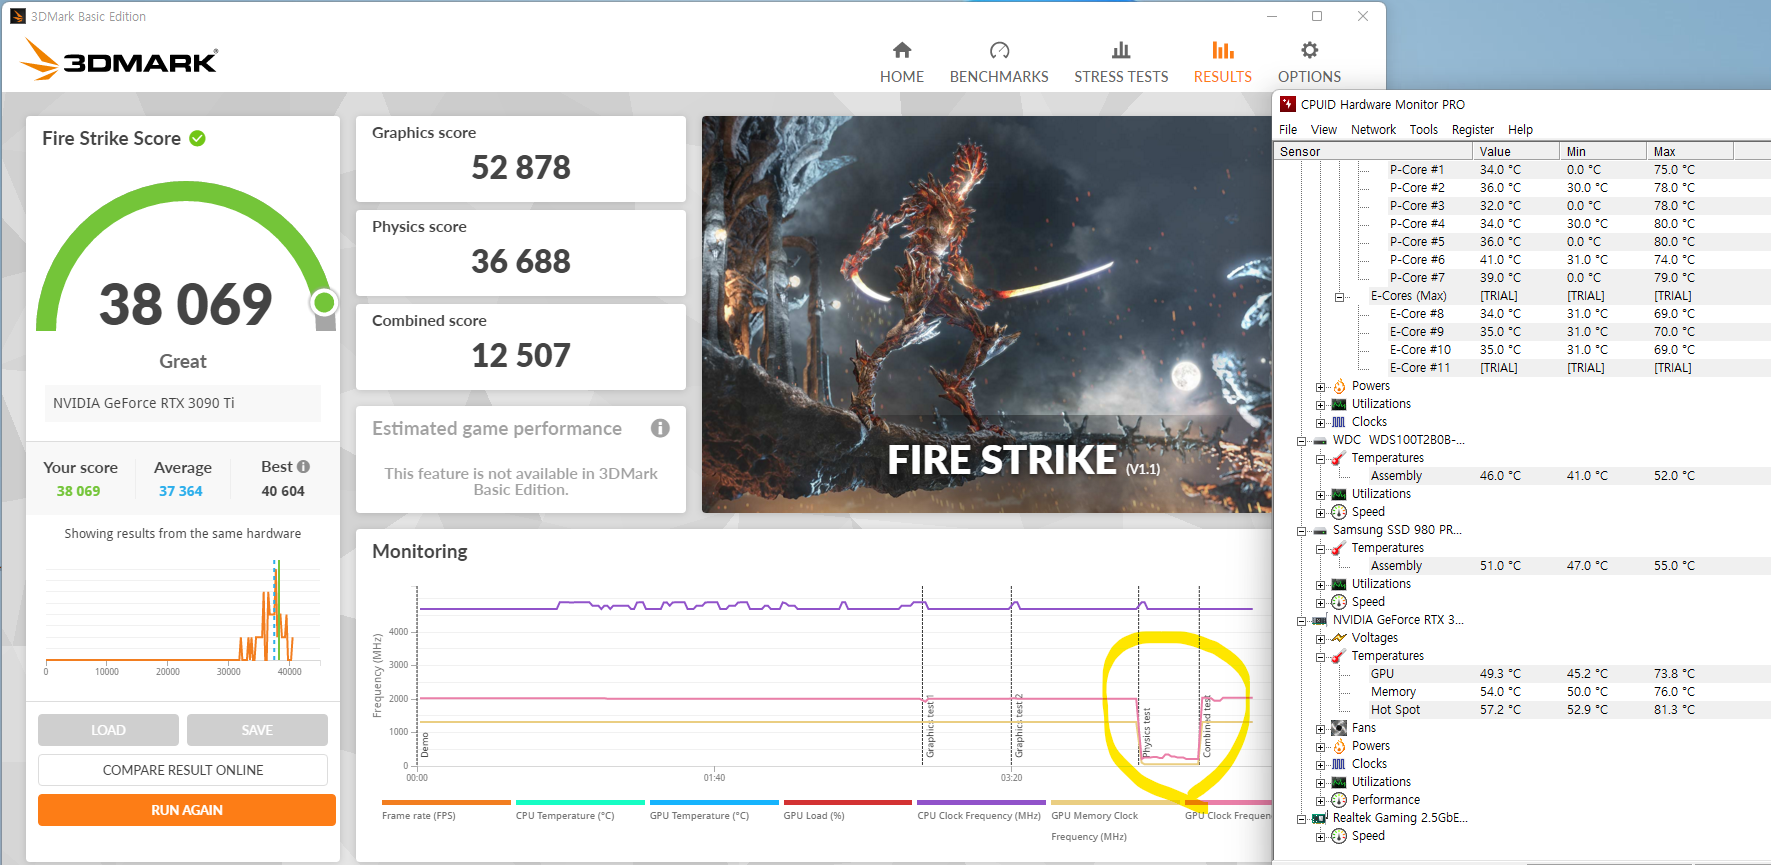Image resolution: width=1771 pixels, height=865 pixels.
Task: Click the Realtek network adapter icon
Action: click(x=1320, y=818)
